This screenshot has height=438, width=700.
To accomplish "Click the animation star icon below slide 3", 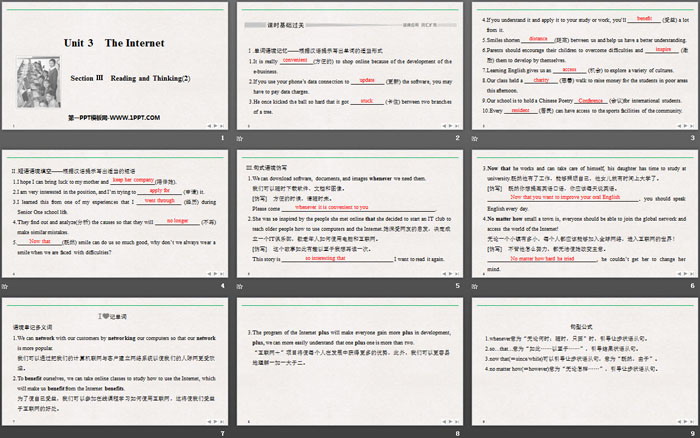I will tap(475, 139).
